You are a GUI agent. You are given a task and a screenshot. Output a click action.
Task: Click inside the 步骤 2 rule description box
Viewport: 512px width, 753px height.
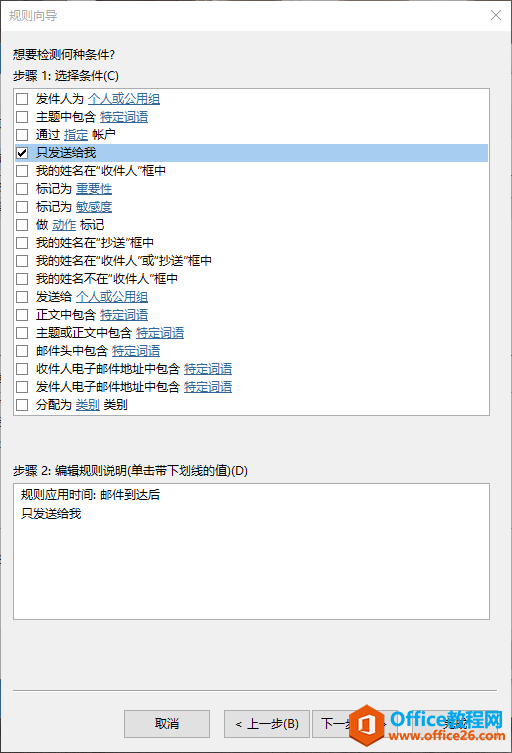pyautogui.click(x=251, y=551)
